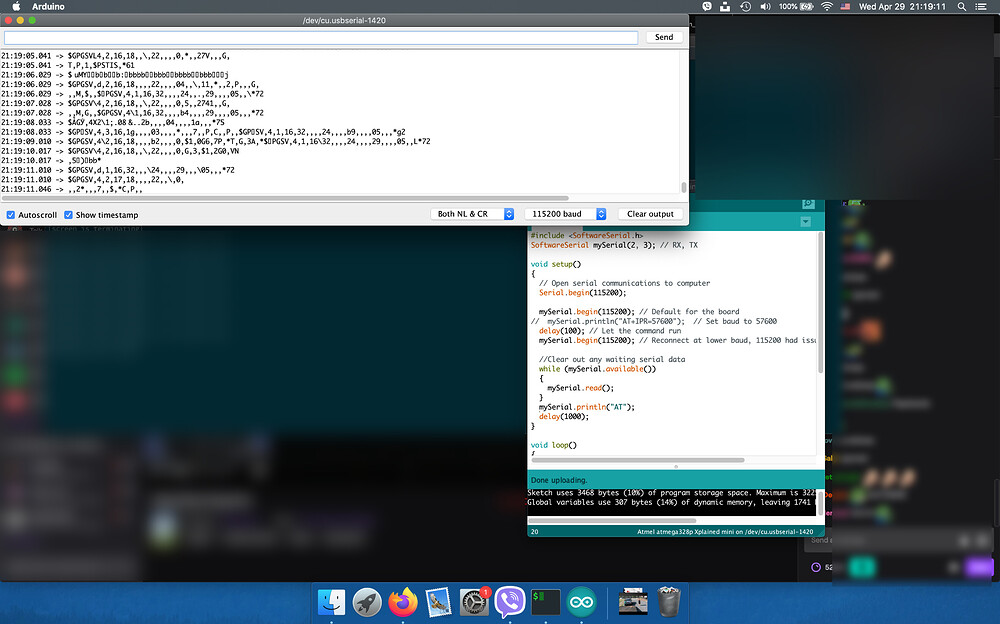Viewport: 1000px width, 624px height.
Task: Click Clear output in Serial Monitor
Action: click(650, 213)
